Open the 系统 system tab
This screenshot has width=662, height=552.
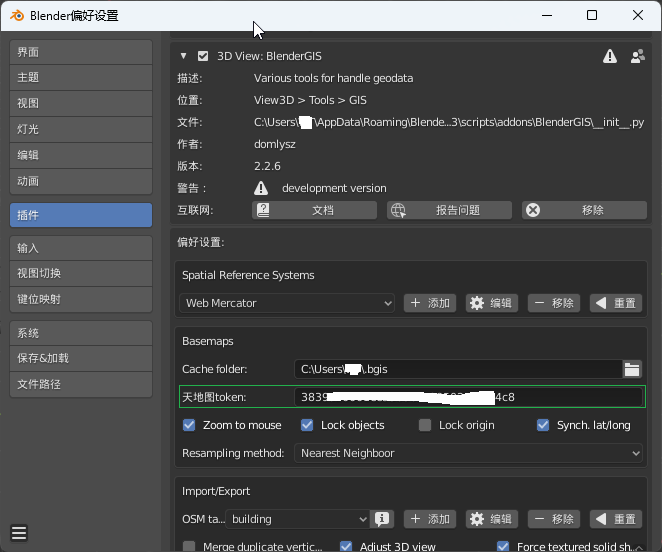coord(81,333)
